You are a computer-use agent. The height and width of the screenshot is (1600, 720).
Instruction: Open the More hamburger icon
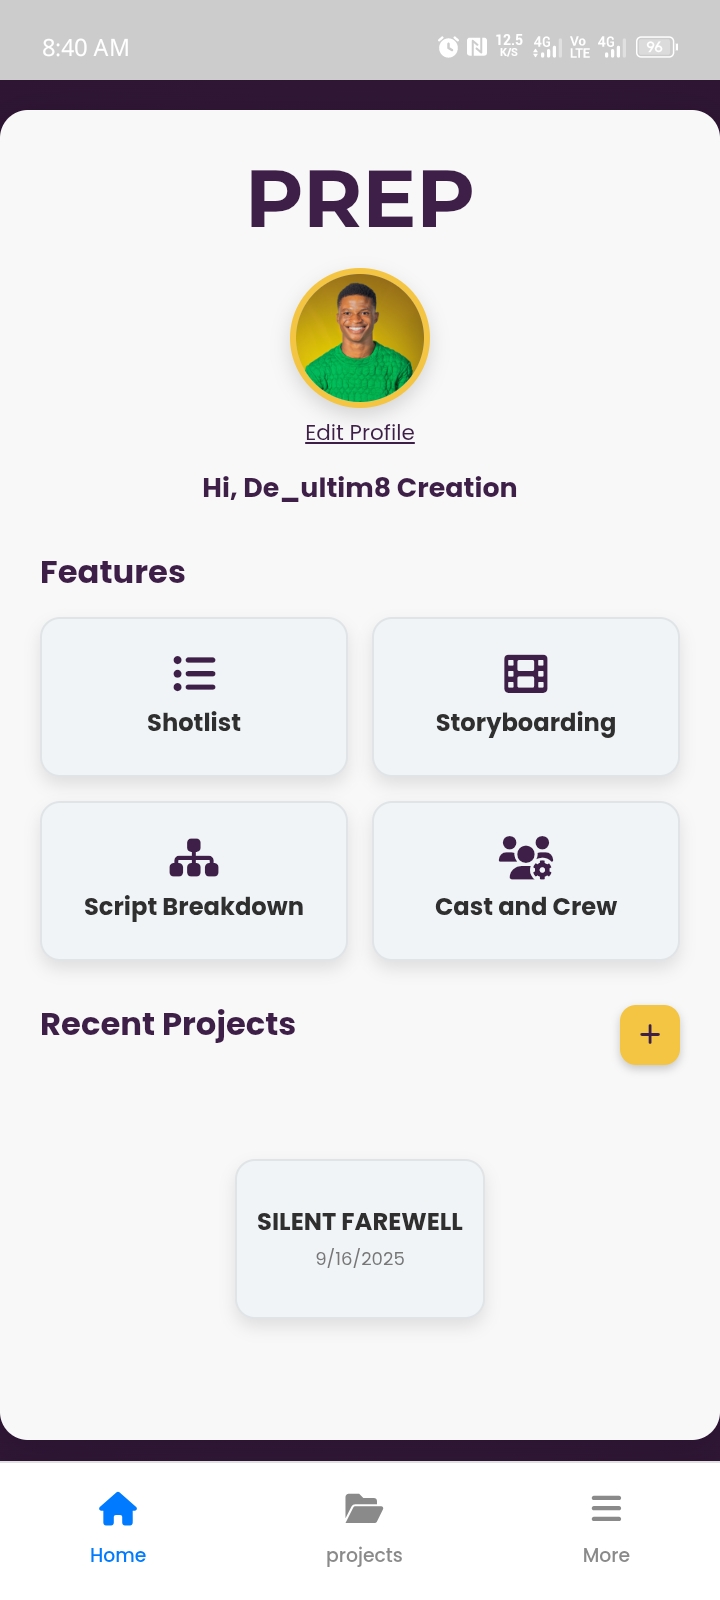(x=606, y=1508)
